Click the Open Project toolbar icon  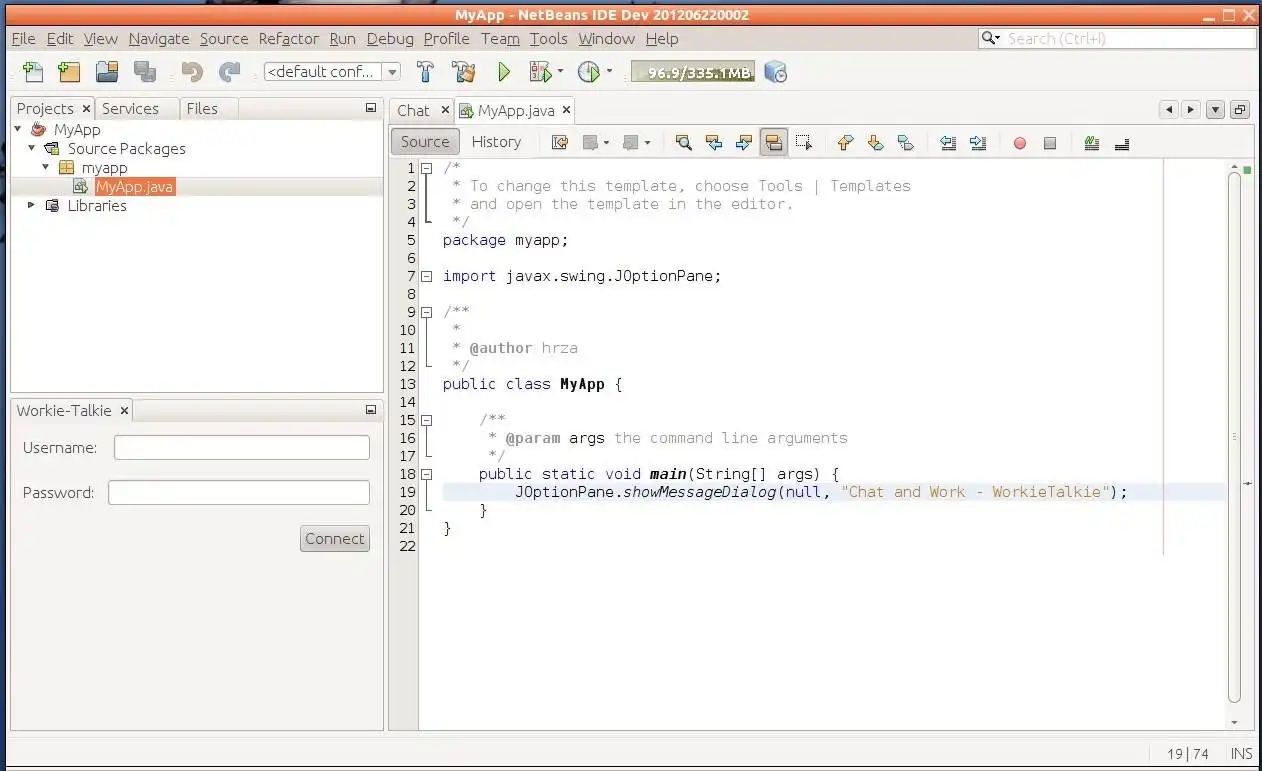tap(107, 72)
